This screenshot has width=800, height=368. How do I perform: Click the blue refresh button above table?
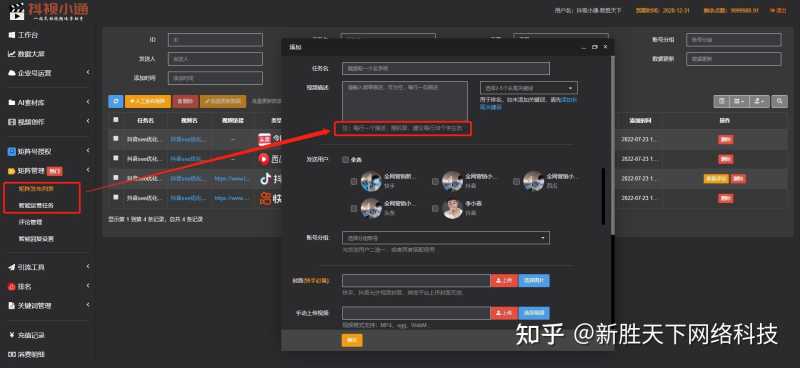(x=115, y=101)
